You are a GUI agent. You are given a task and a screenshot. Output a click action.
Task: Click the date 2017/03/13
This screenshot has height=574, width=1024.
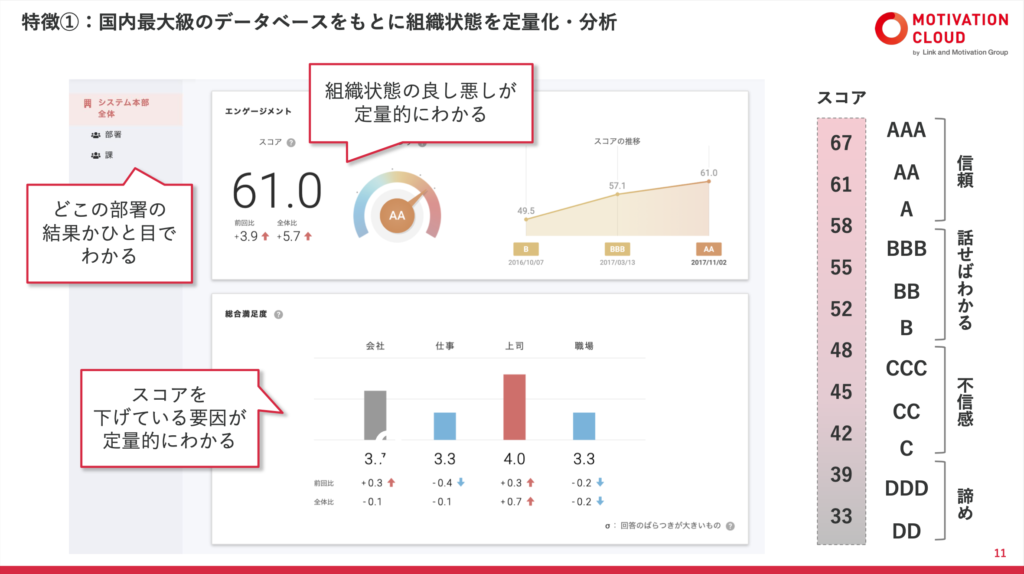point(617,263)
